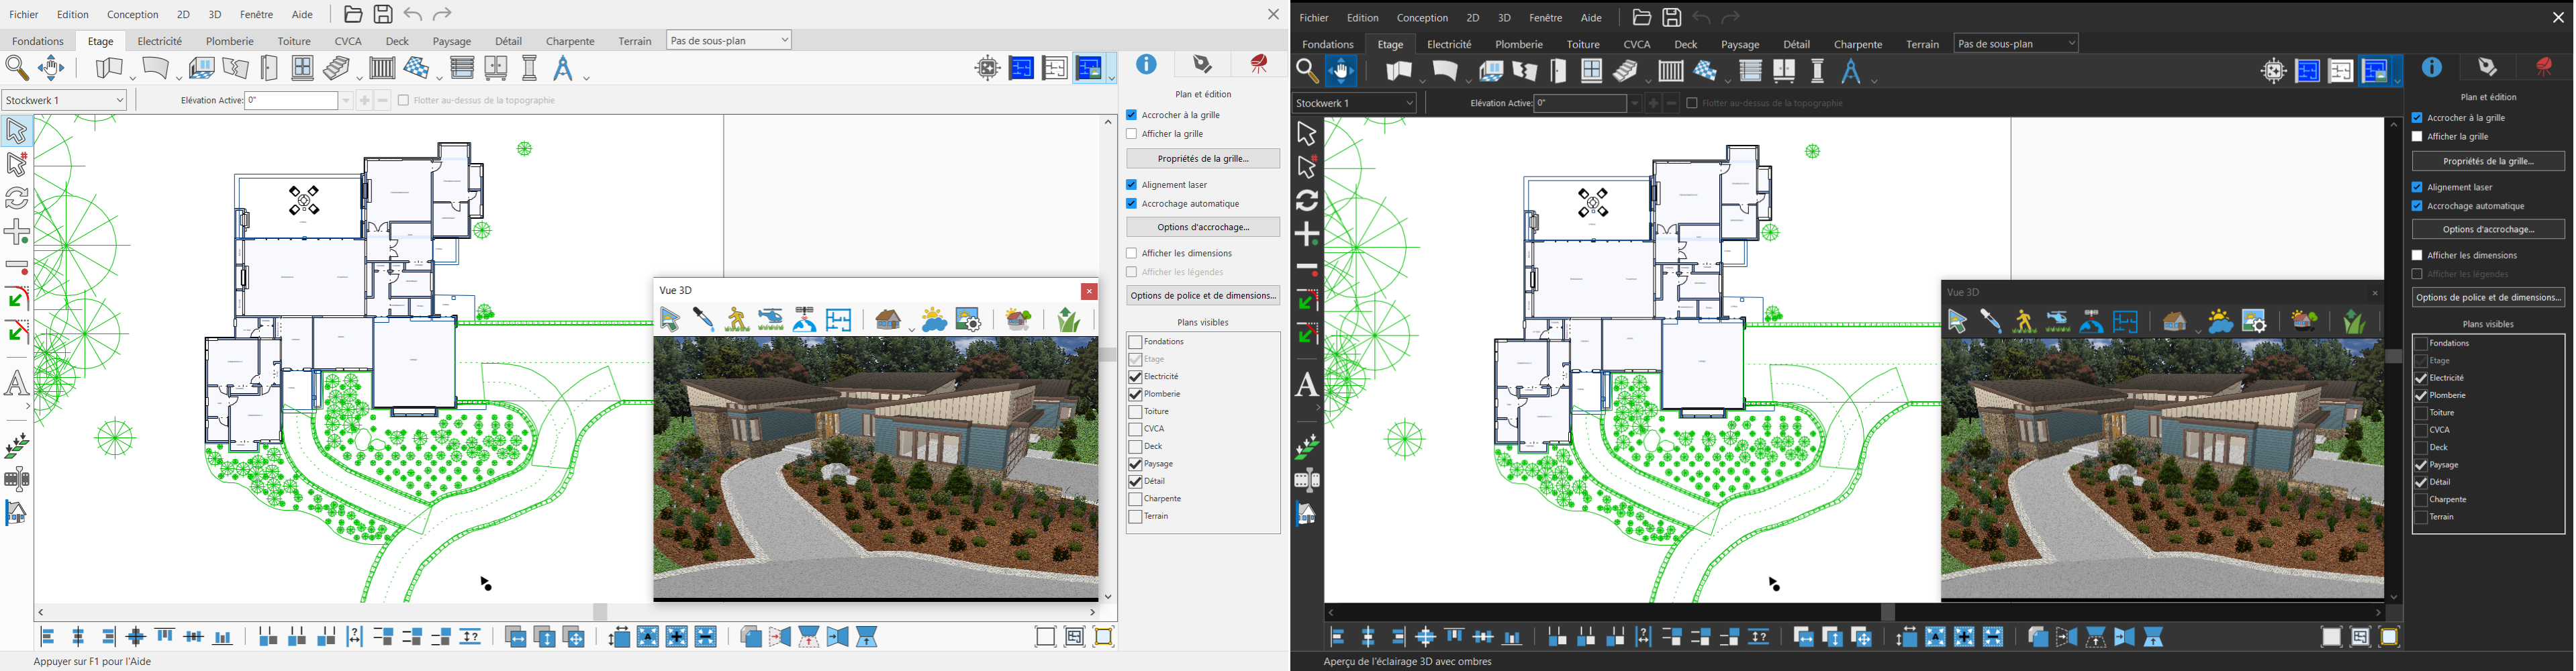
Task: Click the align left edges icon in light window
Action: (48, 636)
